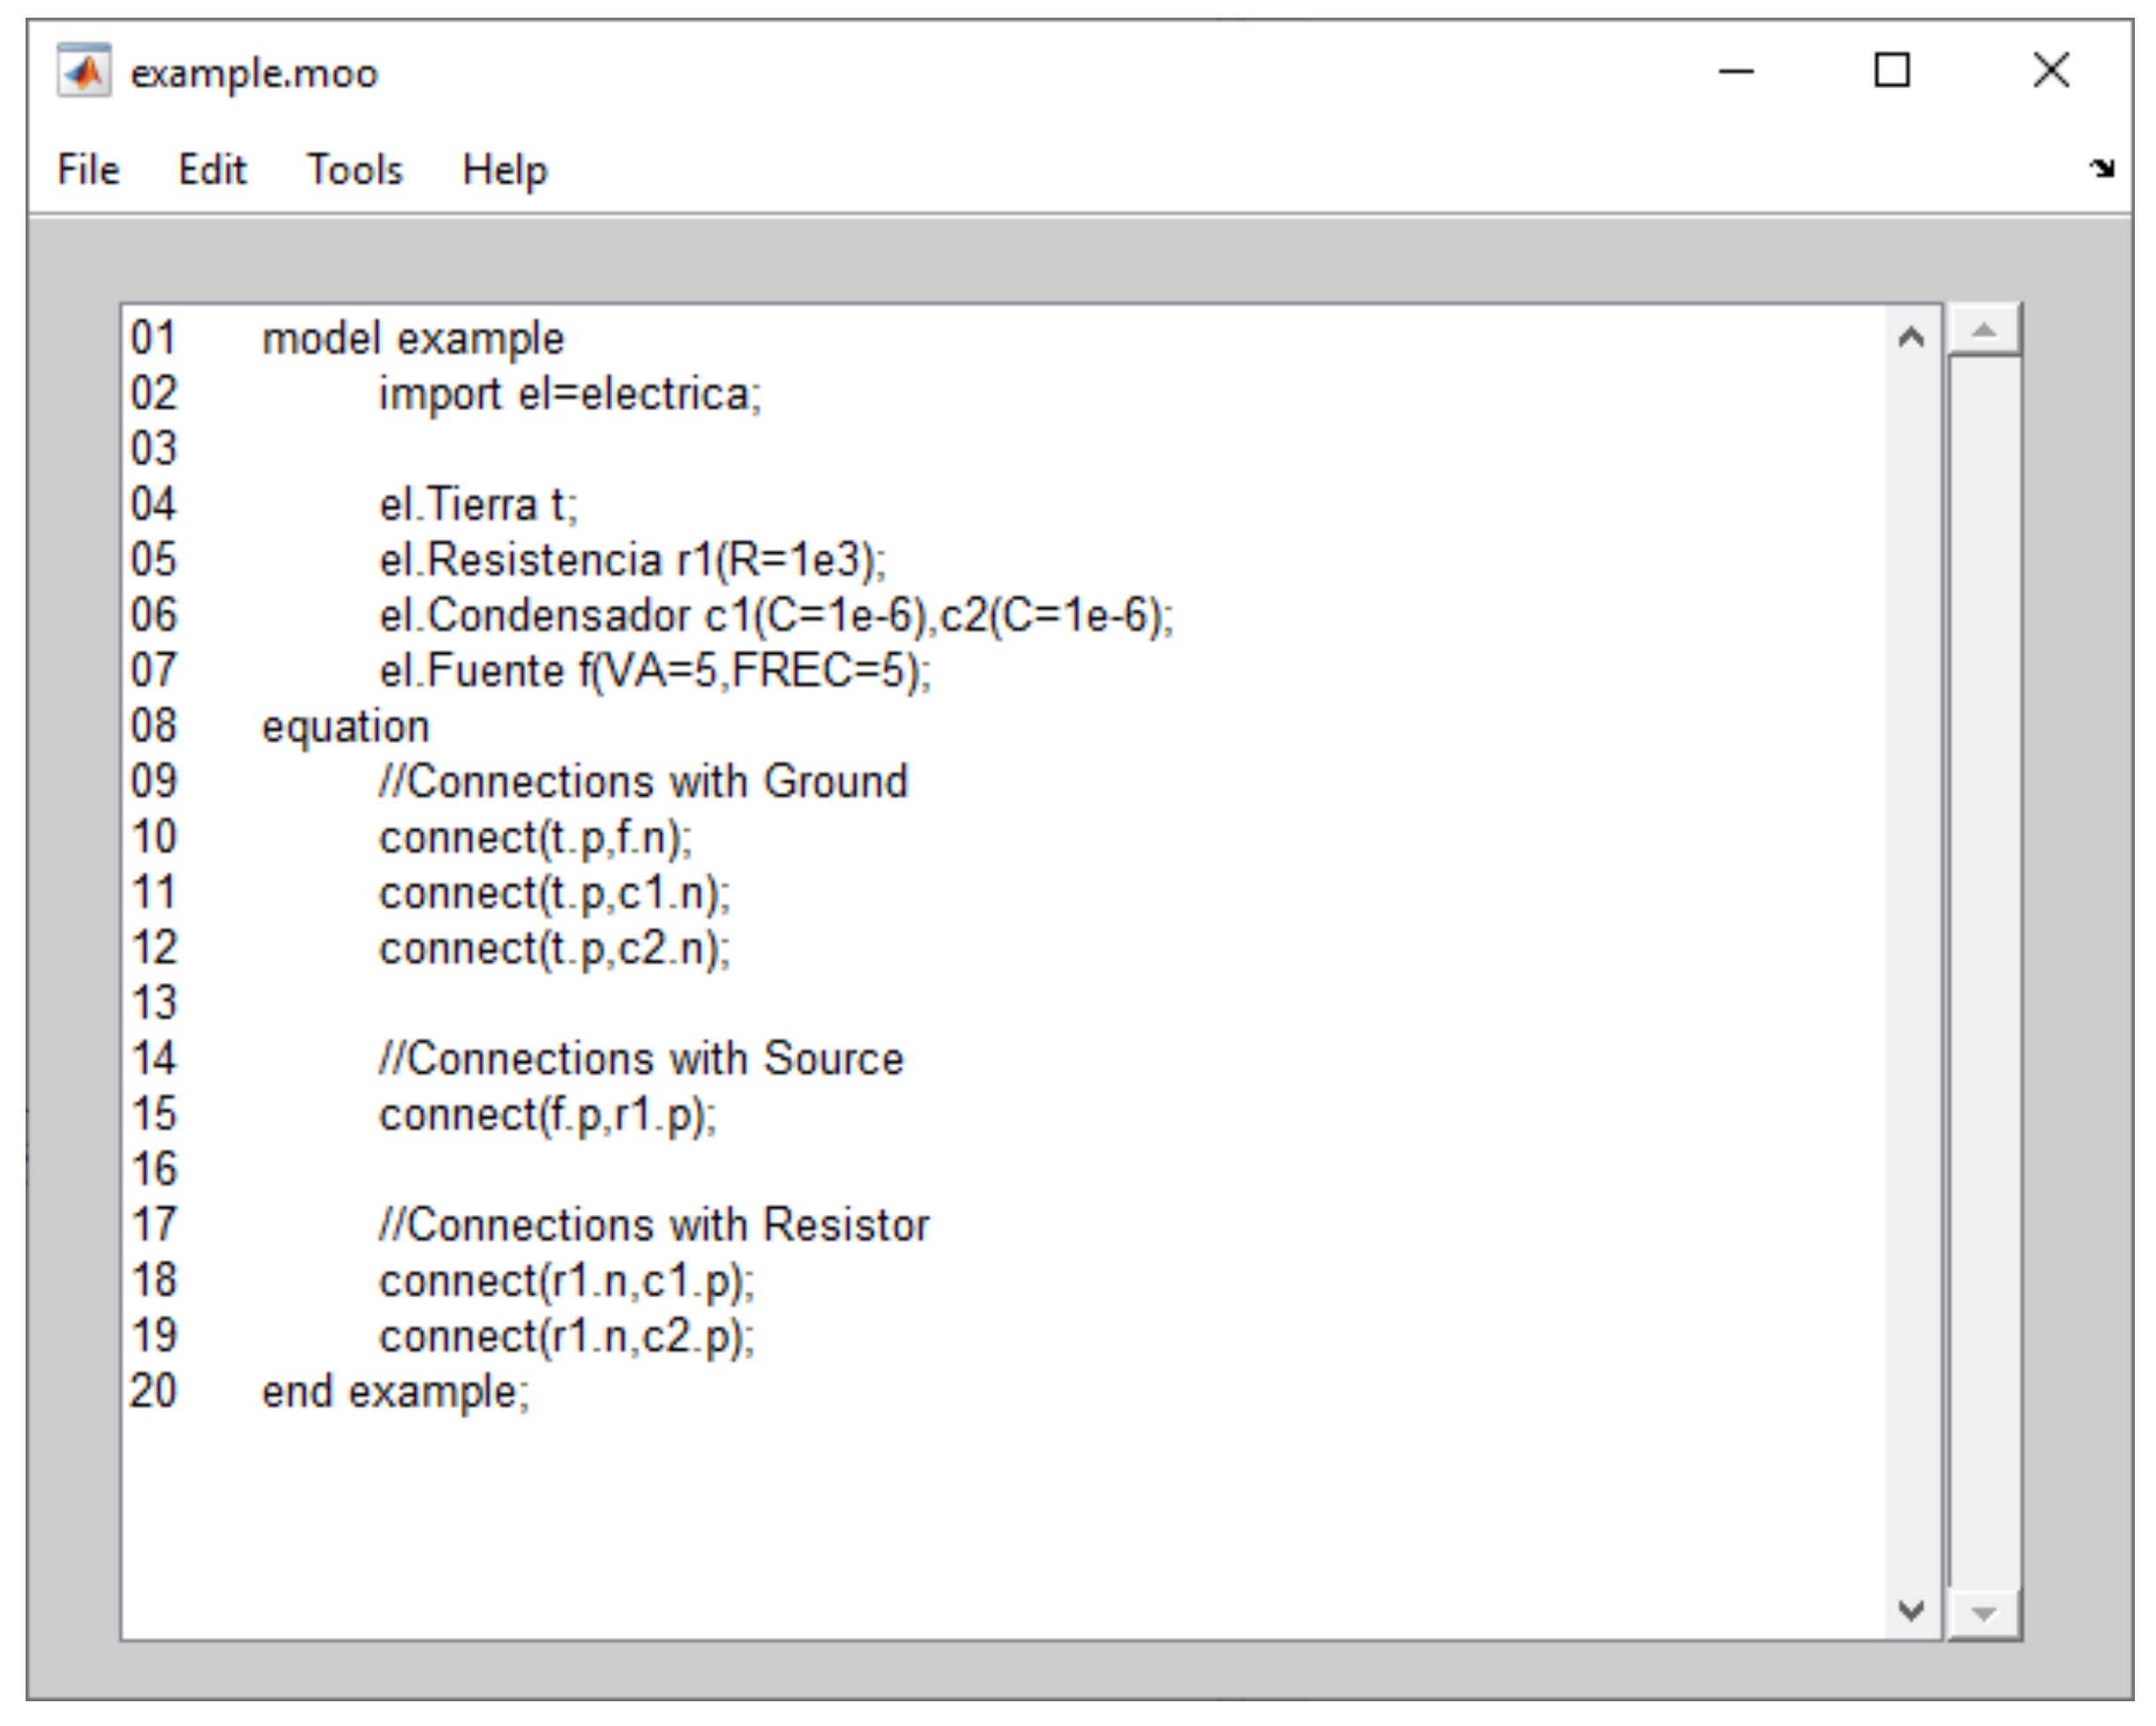
Task: Place cursor on 'model example' line
Action: [413, 339]
